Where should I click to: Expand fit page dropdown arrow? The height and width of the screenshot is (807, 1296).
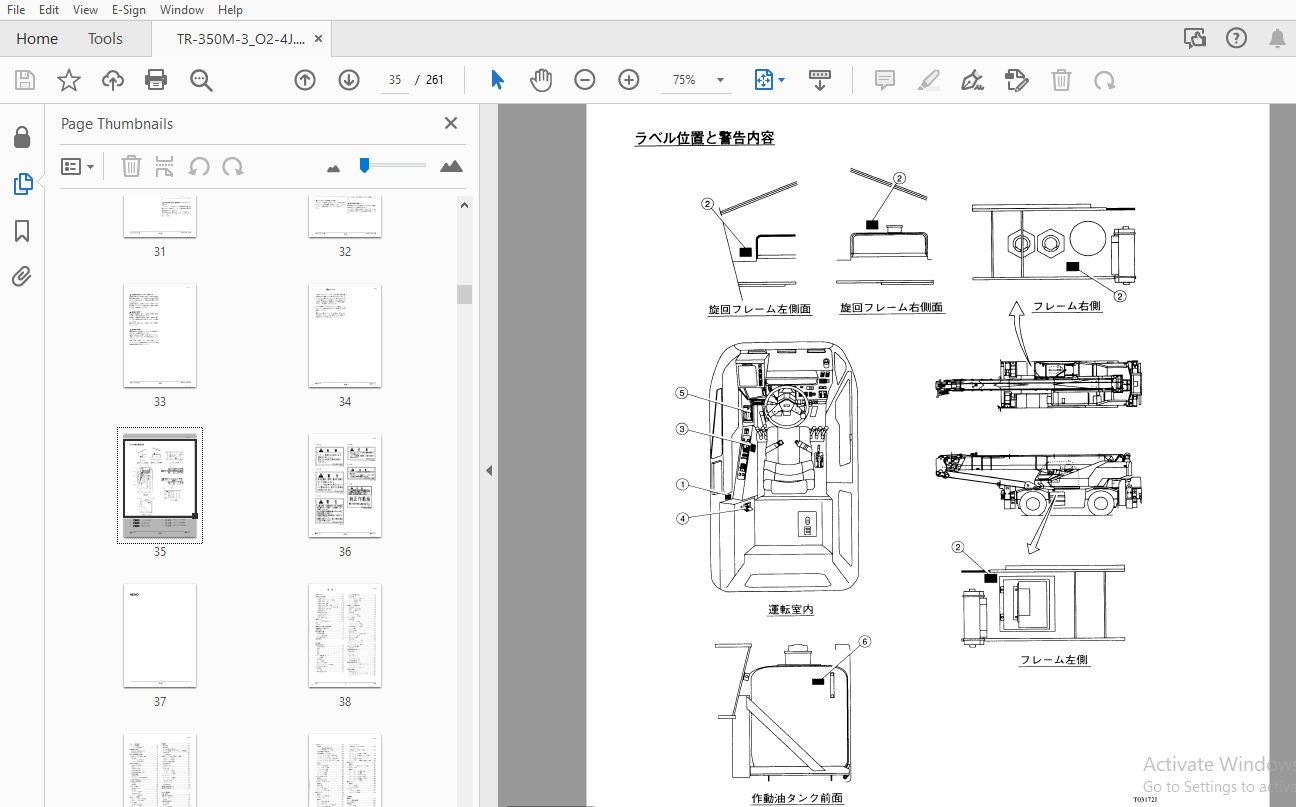click(x=782, y=80)
